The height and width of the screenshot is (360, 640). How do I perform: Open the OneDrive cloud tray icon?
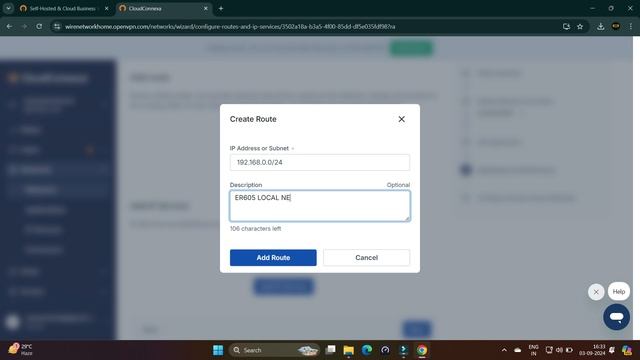point(518,350)
